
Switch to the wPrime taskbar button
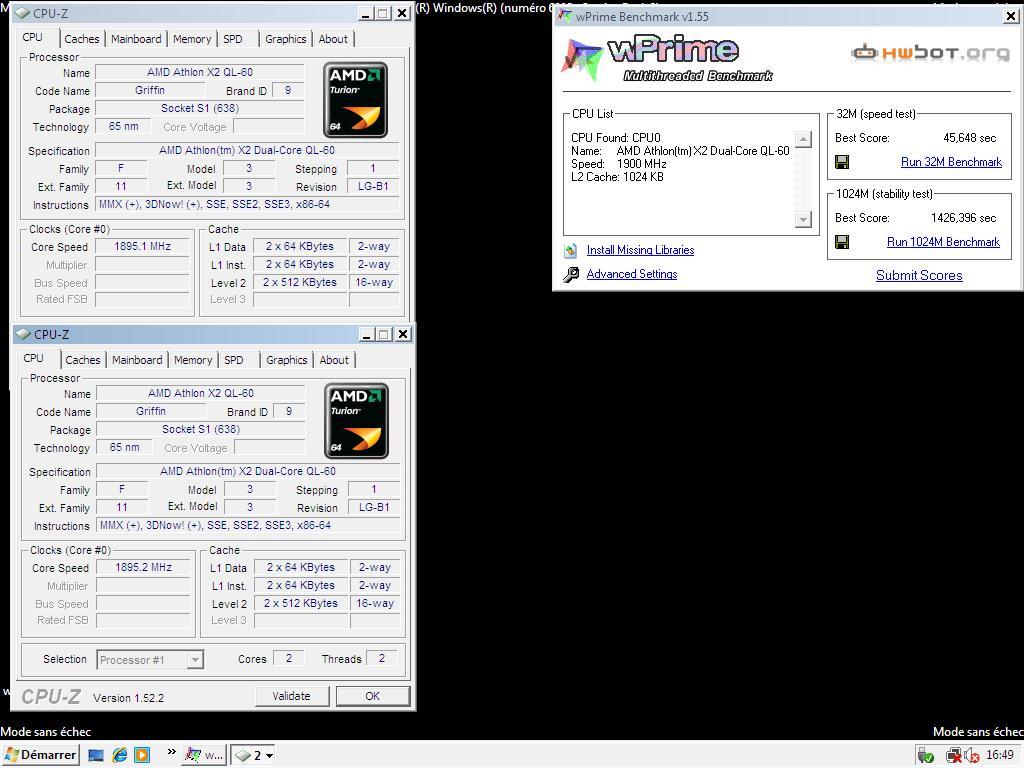tap(204, 756)
